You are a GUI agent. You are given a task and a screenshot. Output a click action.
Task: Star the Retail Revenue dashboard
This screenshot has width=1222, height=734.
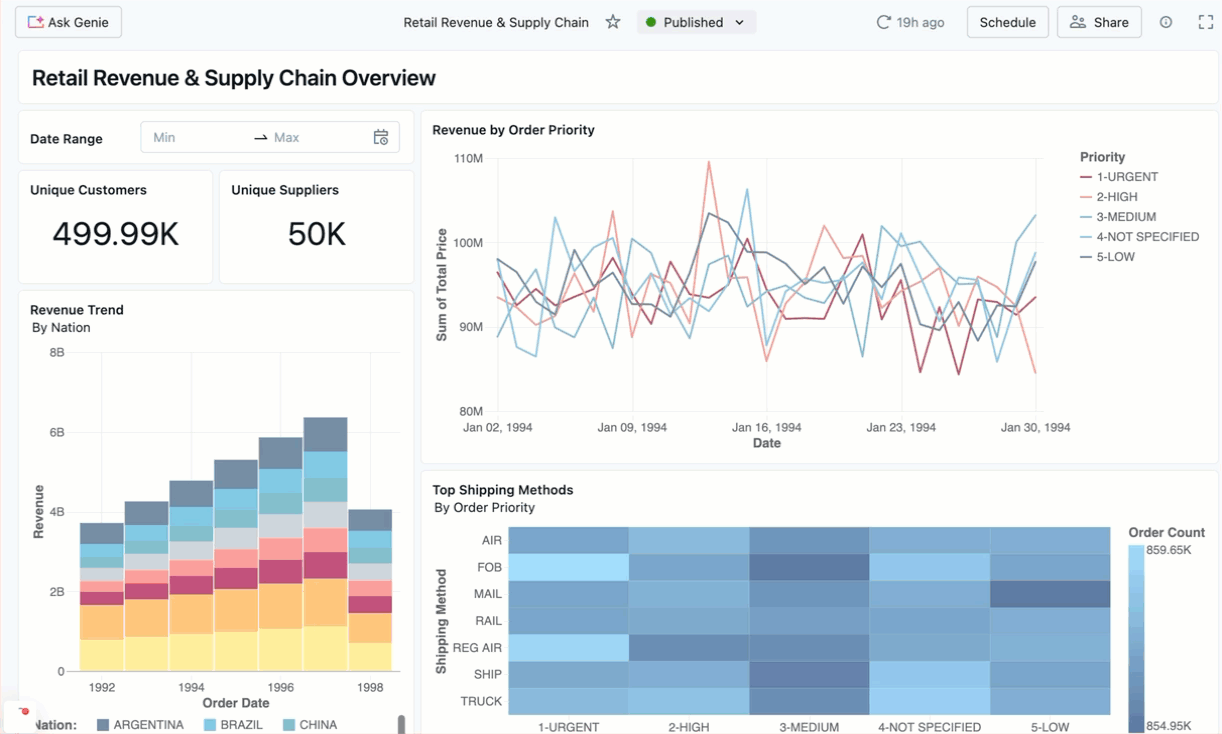click(613, 21)
